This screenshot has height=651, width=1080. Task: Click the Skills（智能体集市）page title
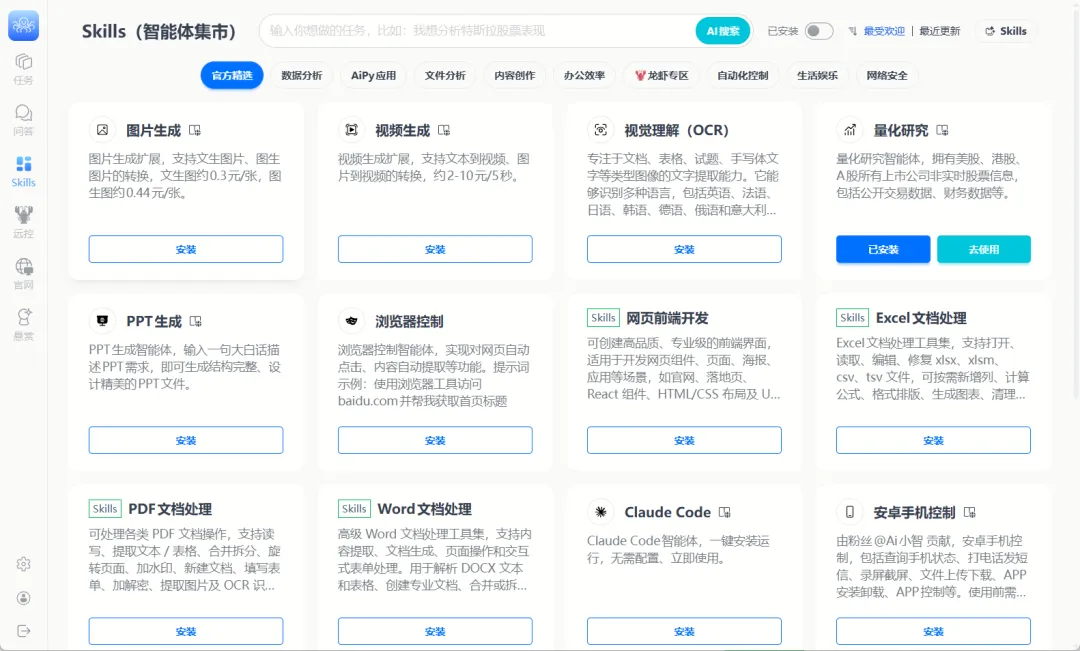159,31
